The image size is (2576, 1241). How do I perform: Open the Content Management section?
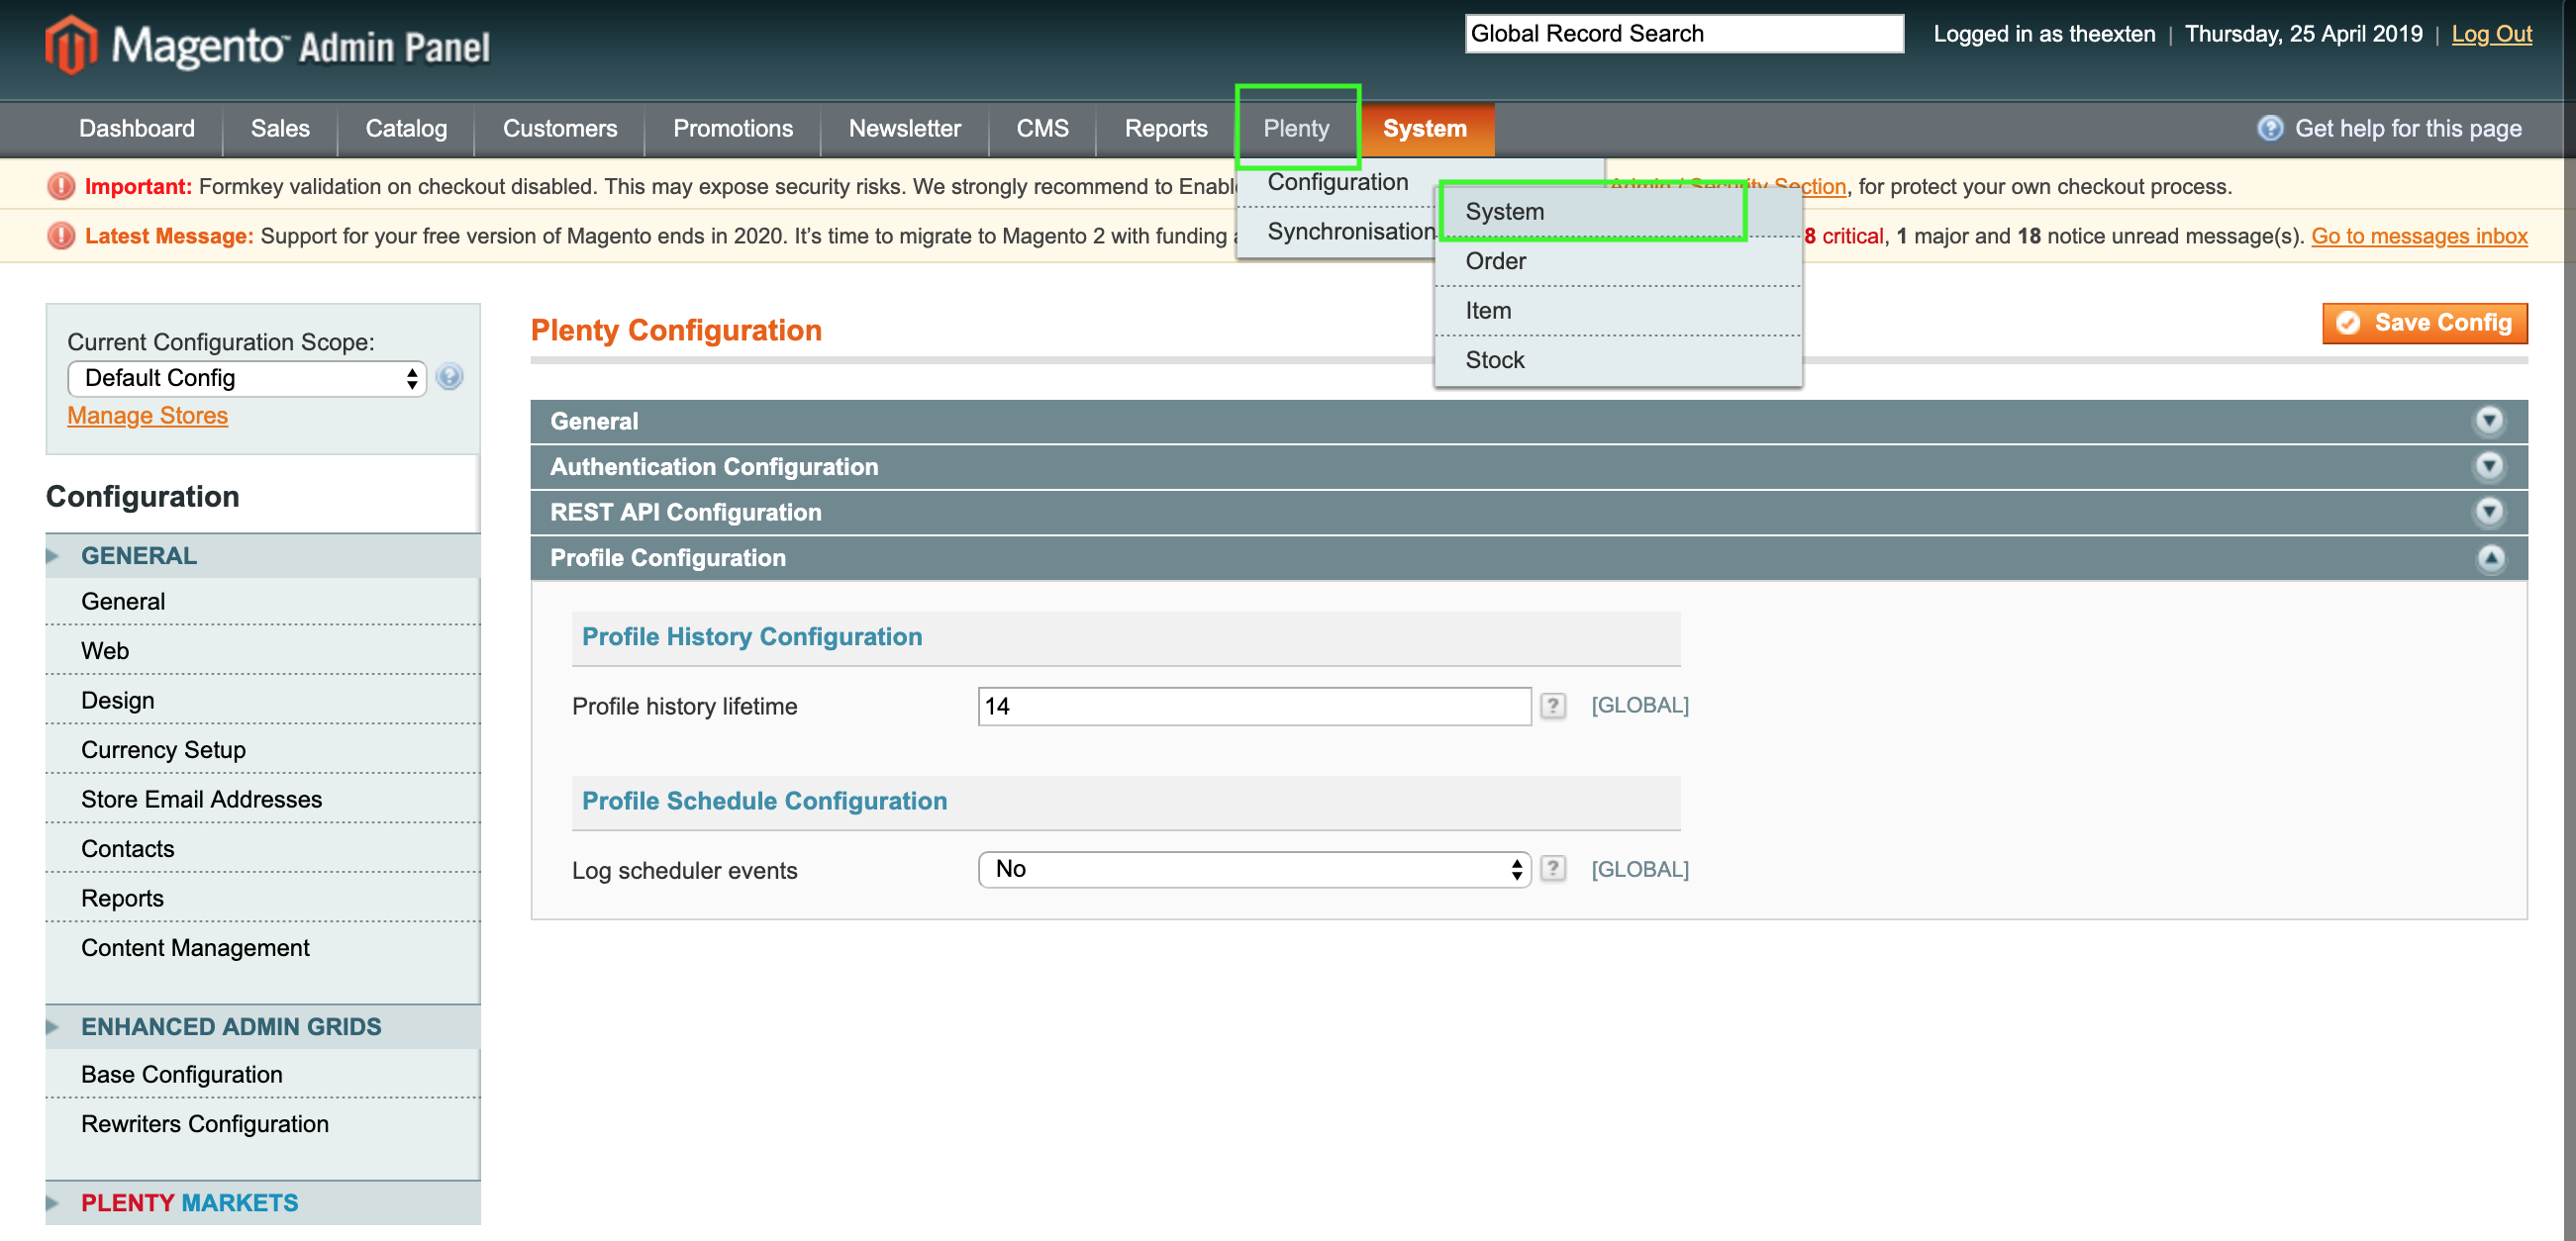[263, 948]
